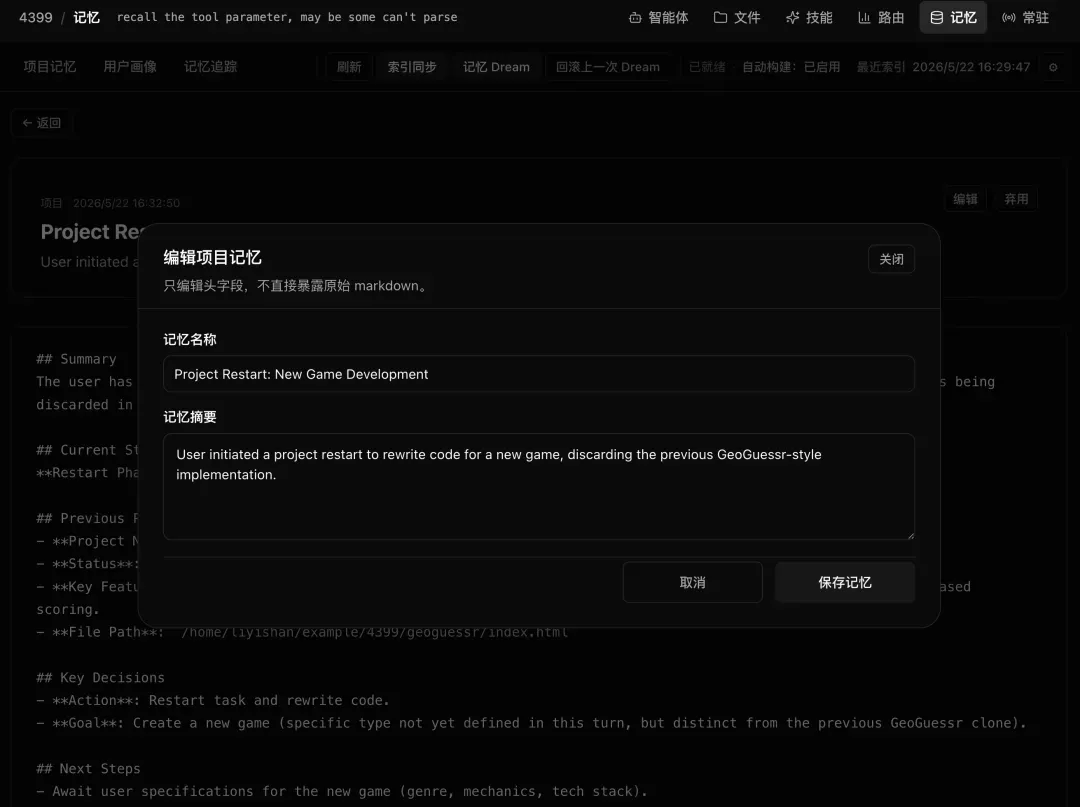Click the 刷新 refresh button
This screenshot has width=1080, height=807.
tap(349, 67)
